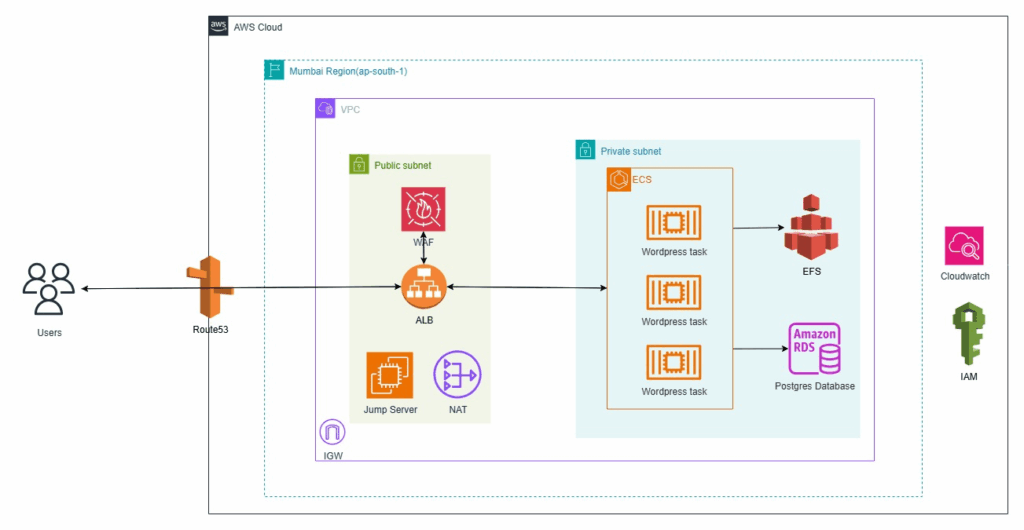This screenshot has height=530, width=1024.
Task: Select the NAT gateway icon
Action: tap(456, 376)
